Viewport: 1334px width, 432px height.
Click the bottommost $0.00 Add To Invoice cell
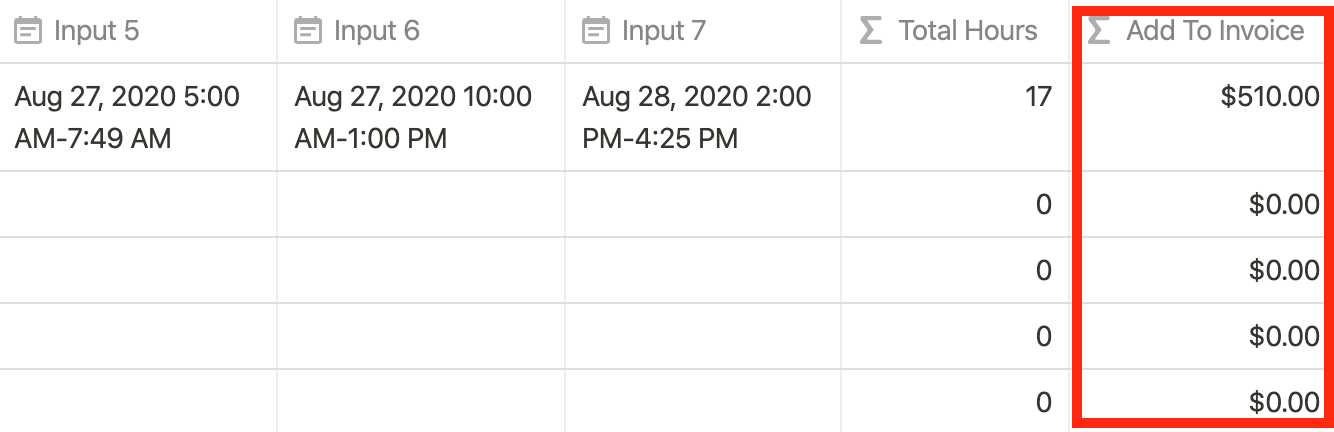1203,402
